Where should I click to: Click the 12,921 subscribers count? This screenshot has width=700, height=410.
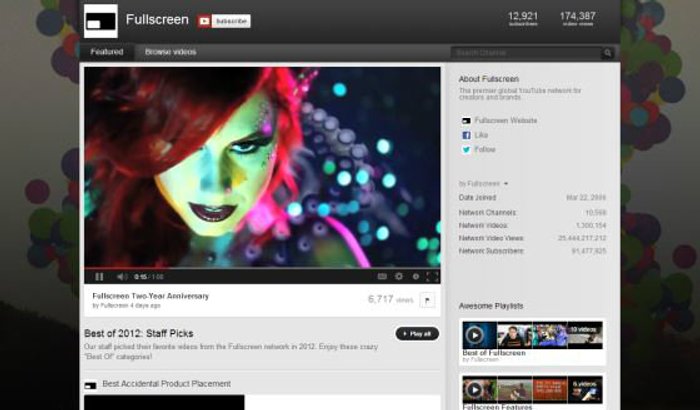[x=523, y=19]
